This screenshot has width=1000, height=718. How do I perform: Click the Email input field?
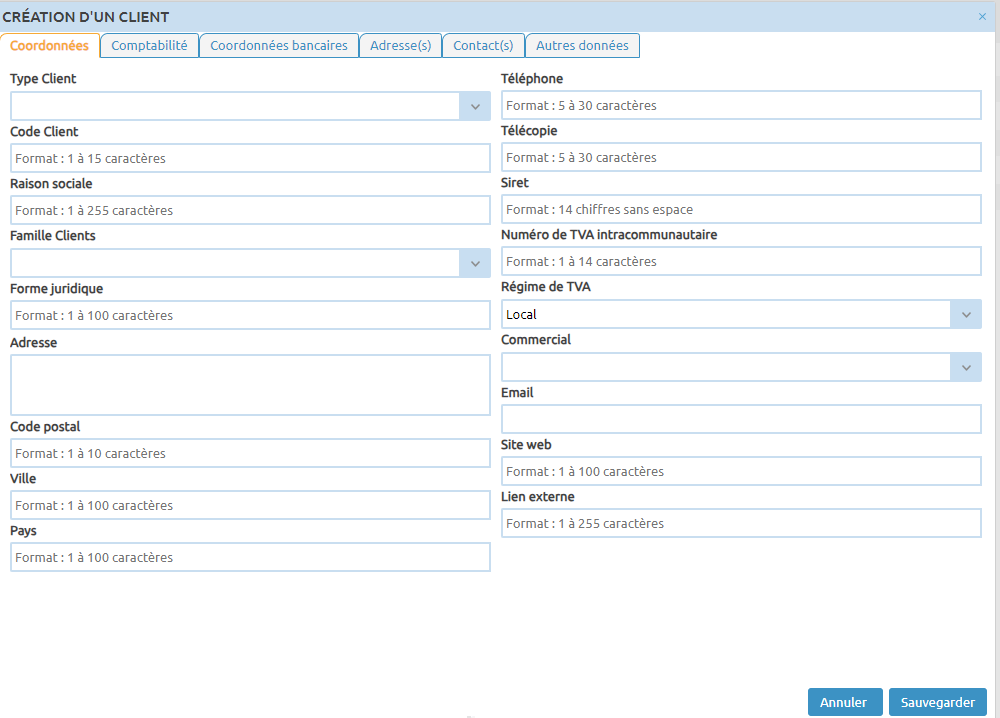click(x=740, y=419)
